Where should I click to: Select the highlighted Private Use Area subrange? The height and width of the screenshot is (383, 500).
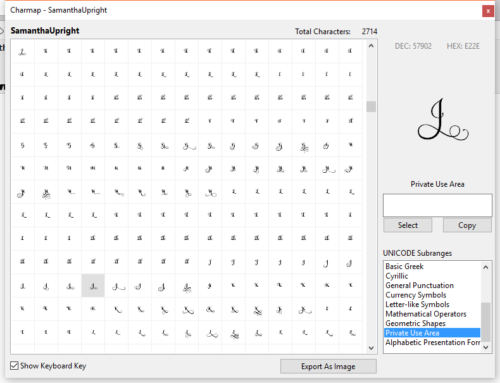click(x=432, y=333)
